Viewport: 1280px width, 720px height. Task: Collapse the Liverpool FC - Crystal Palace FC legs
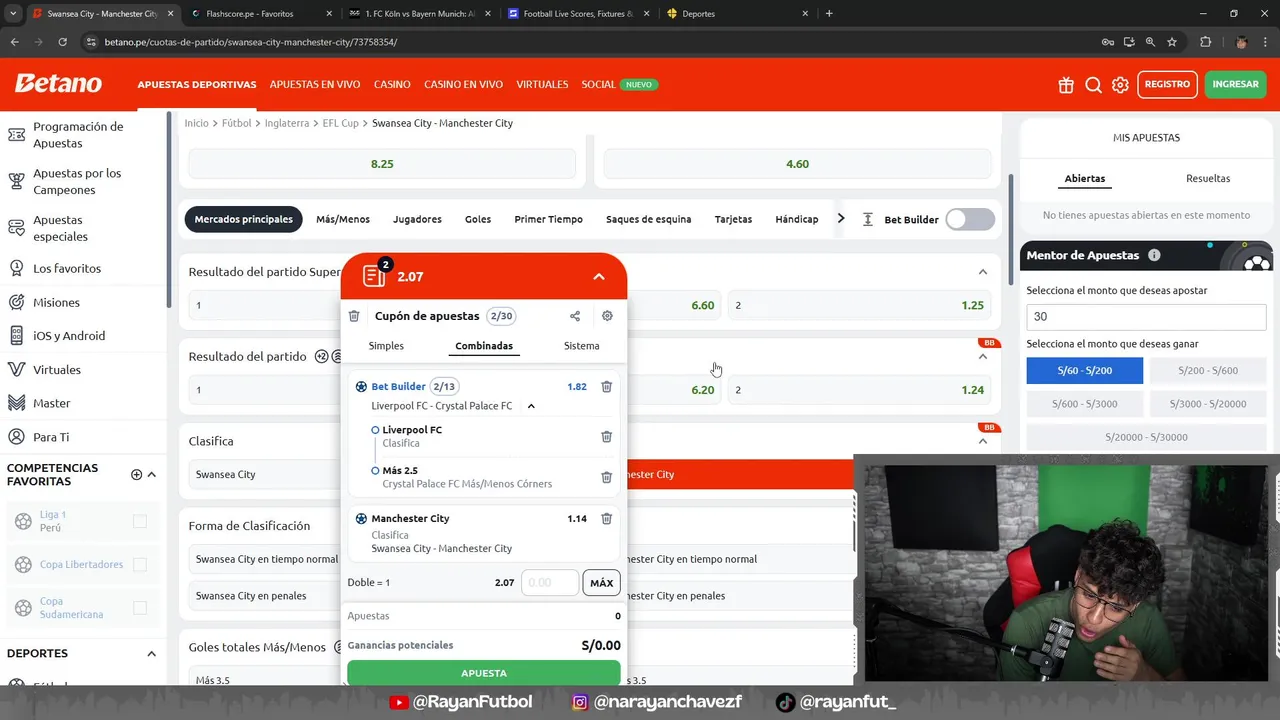pos(531,406)
